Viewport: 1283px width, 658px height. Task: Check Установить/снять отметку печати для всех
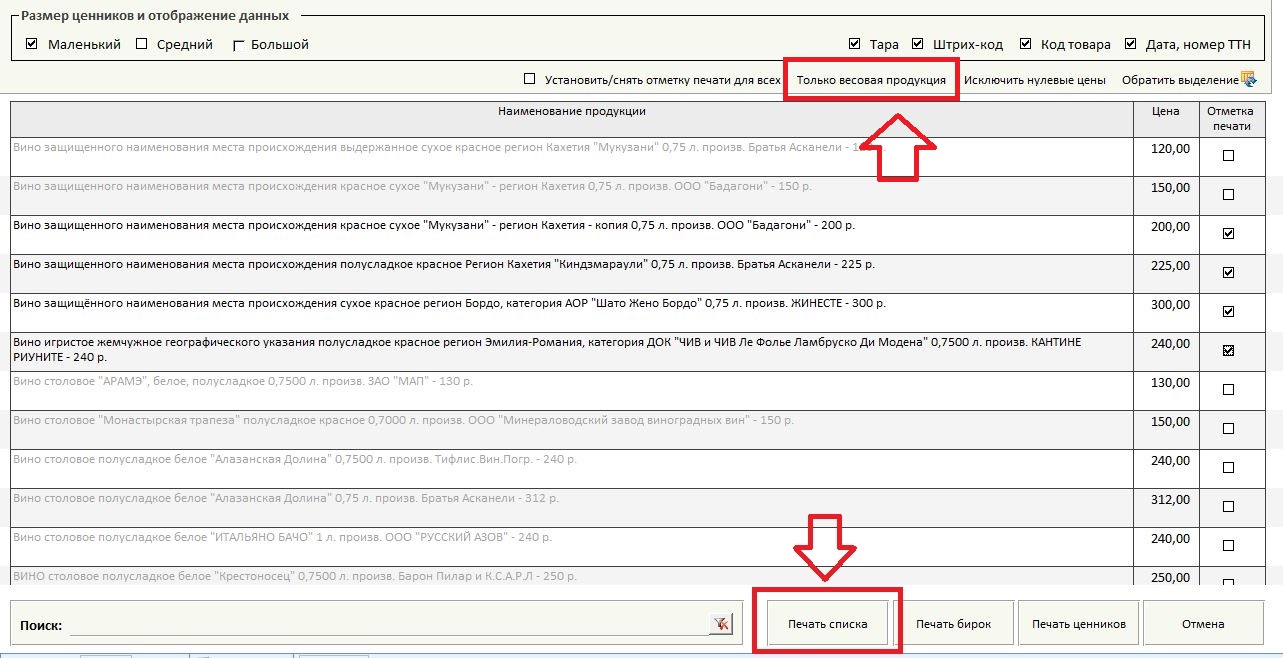click(x=530, y=80)
